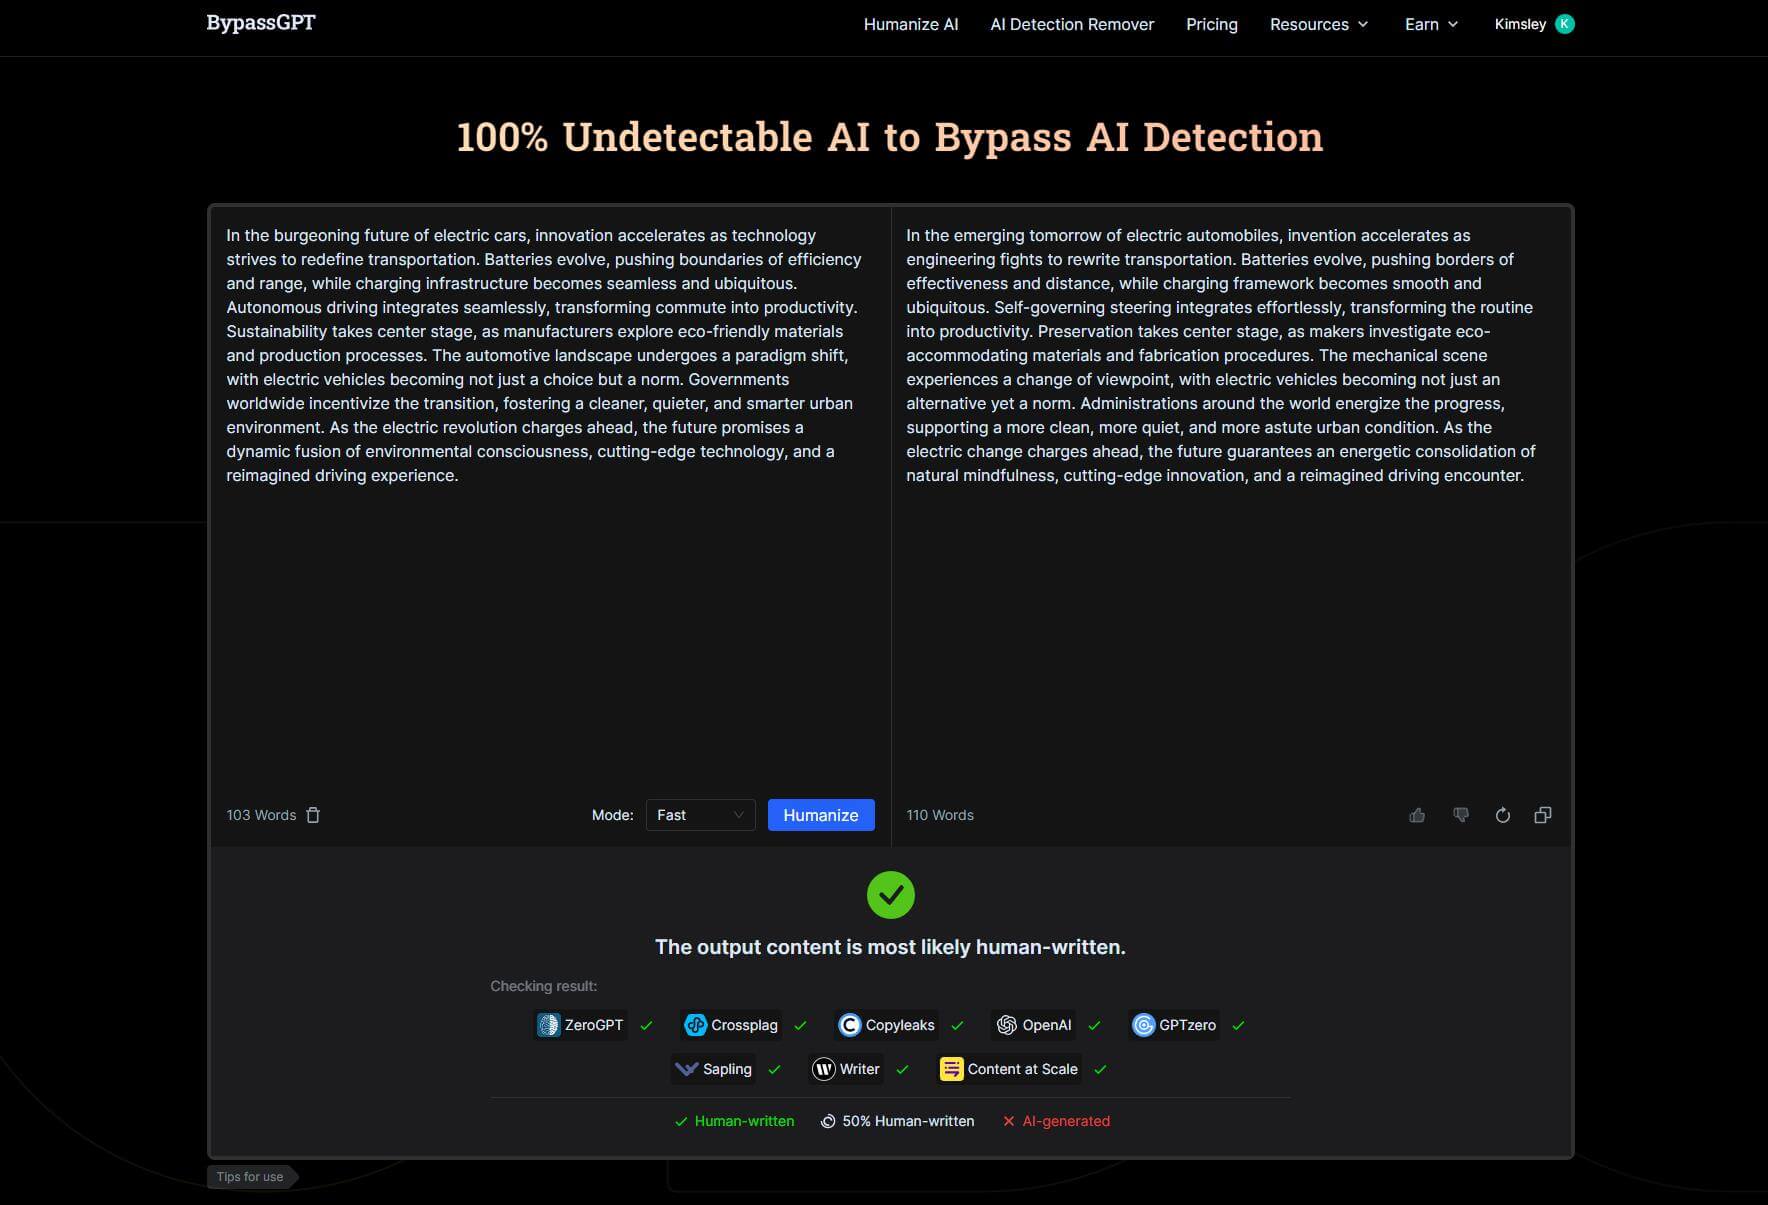The width and height of the screenshot is (1768, 1205).
Task: Click the Human-written legend label
Action: [x=744, y=1121]
